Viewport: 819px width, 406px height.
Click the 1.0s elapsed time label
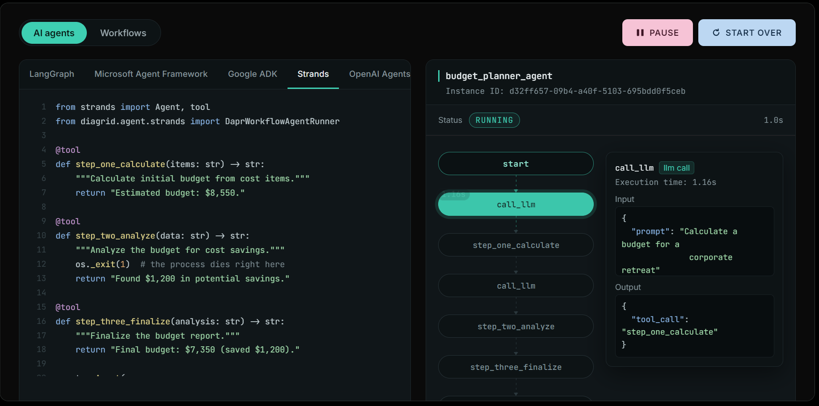[773, 120]
